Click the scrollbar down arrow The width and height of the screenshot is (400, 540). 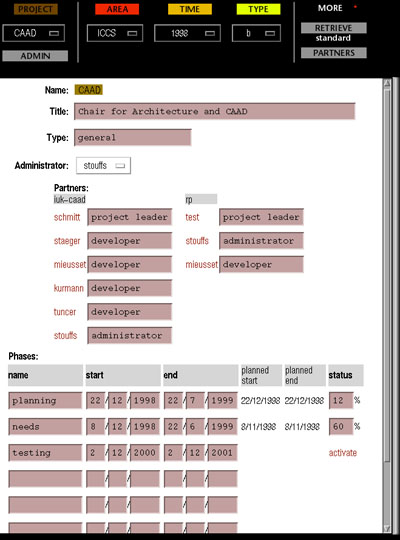click(387, 528)
